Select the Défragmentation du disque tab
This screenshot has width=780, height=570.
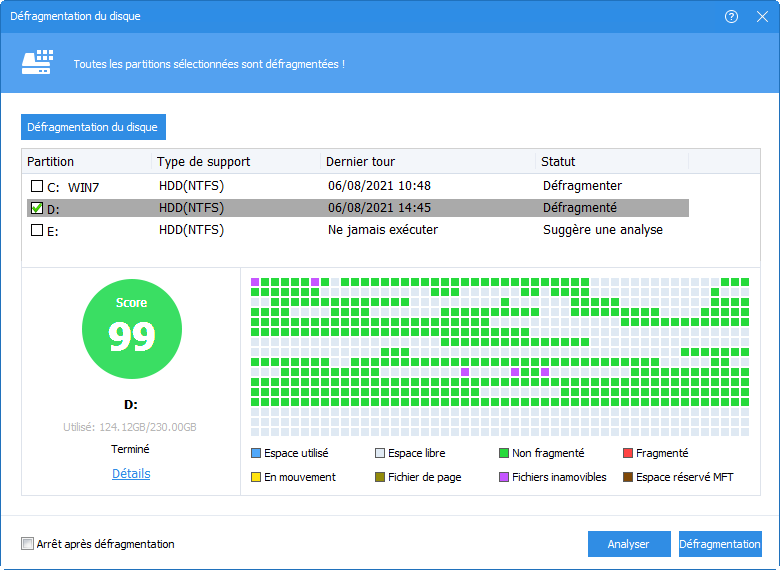click(93, 127)
